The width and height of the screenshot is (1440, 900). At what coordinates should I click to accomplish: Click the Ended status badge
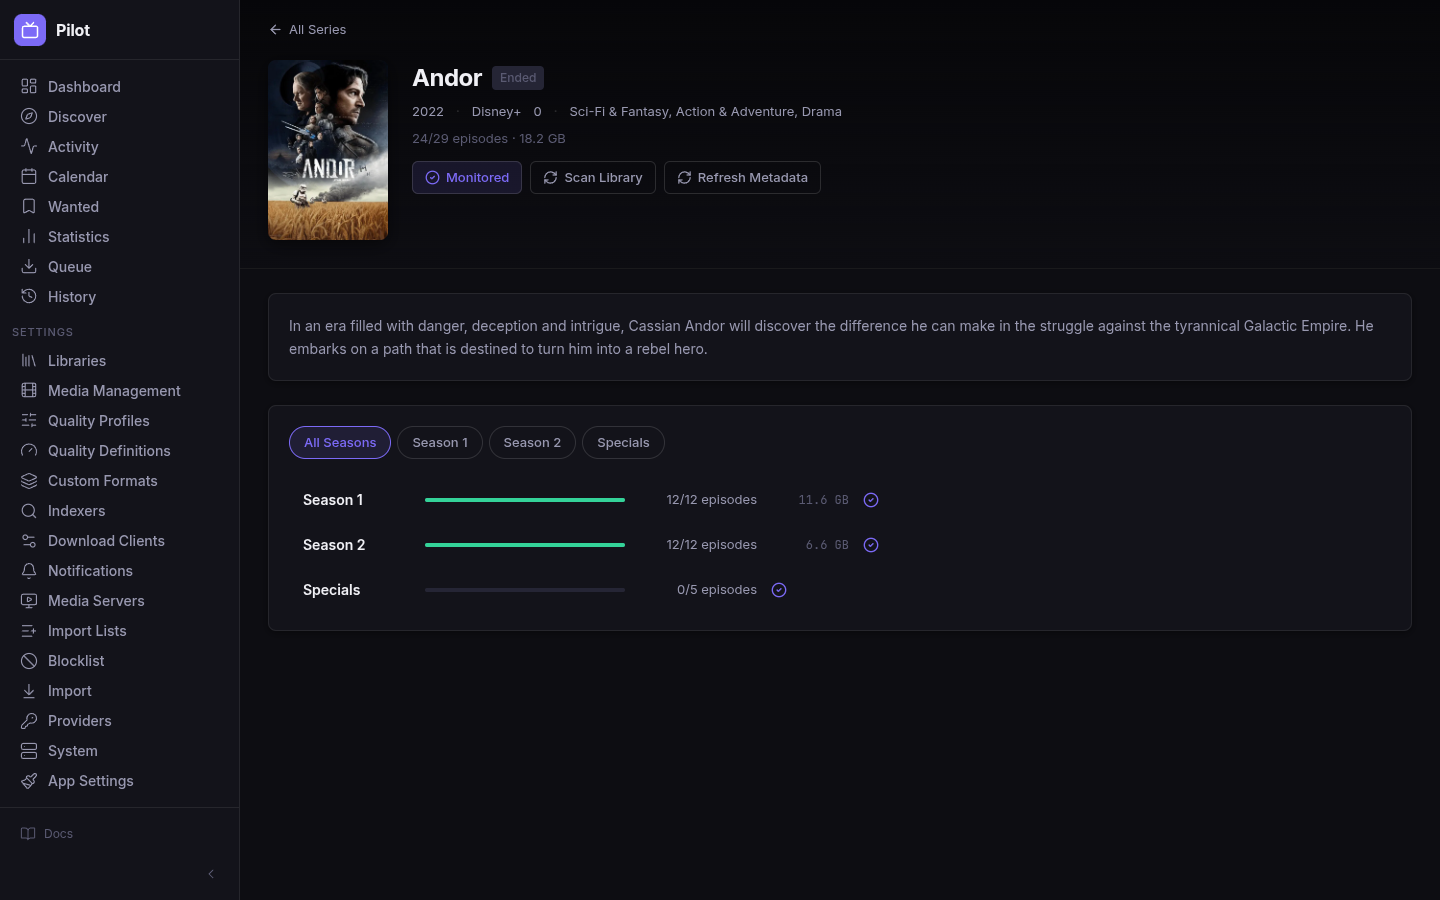coord(518,78)
